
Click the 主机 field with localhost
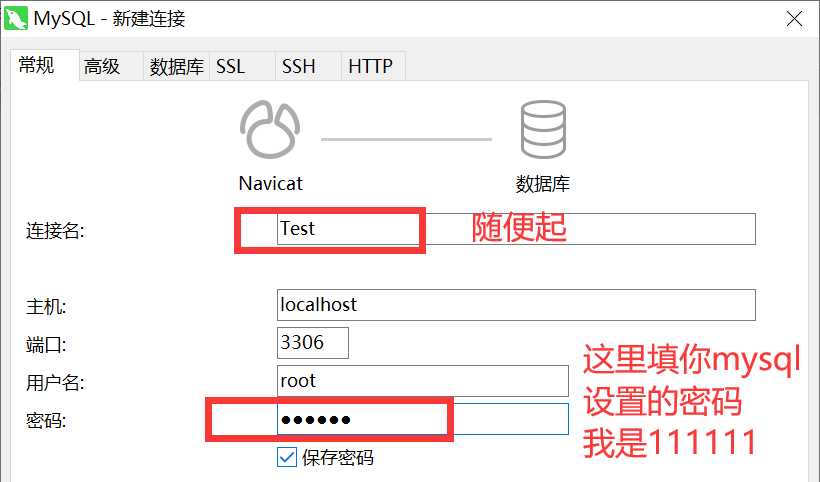[516, 305]
